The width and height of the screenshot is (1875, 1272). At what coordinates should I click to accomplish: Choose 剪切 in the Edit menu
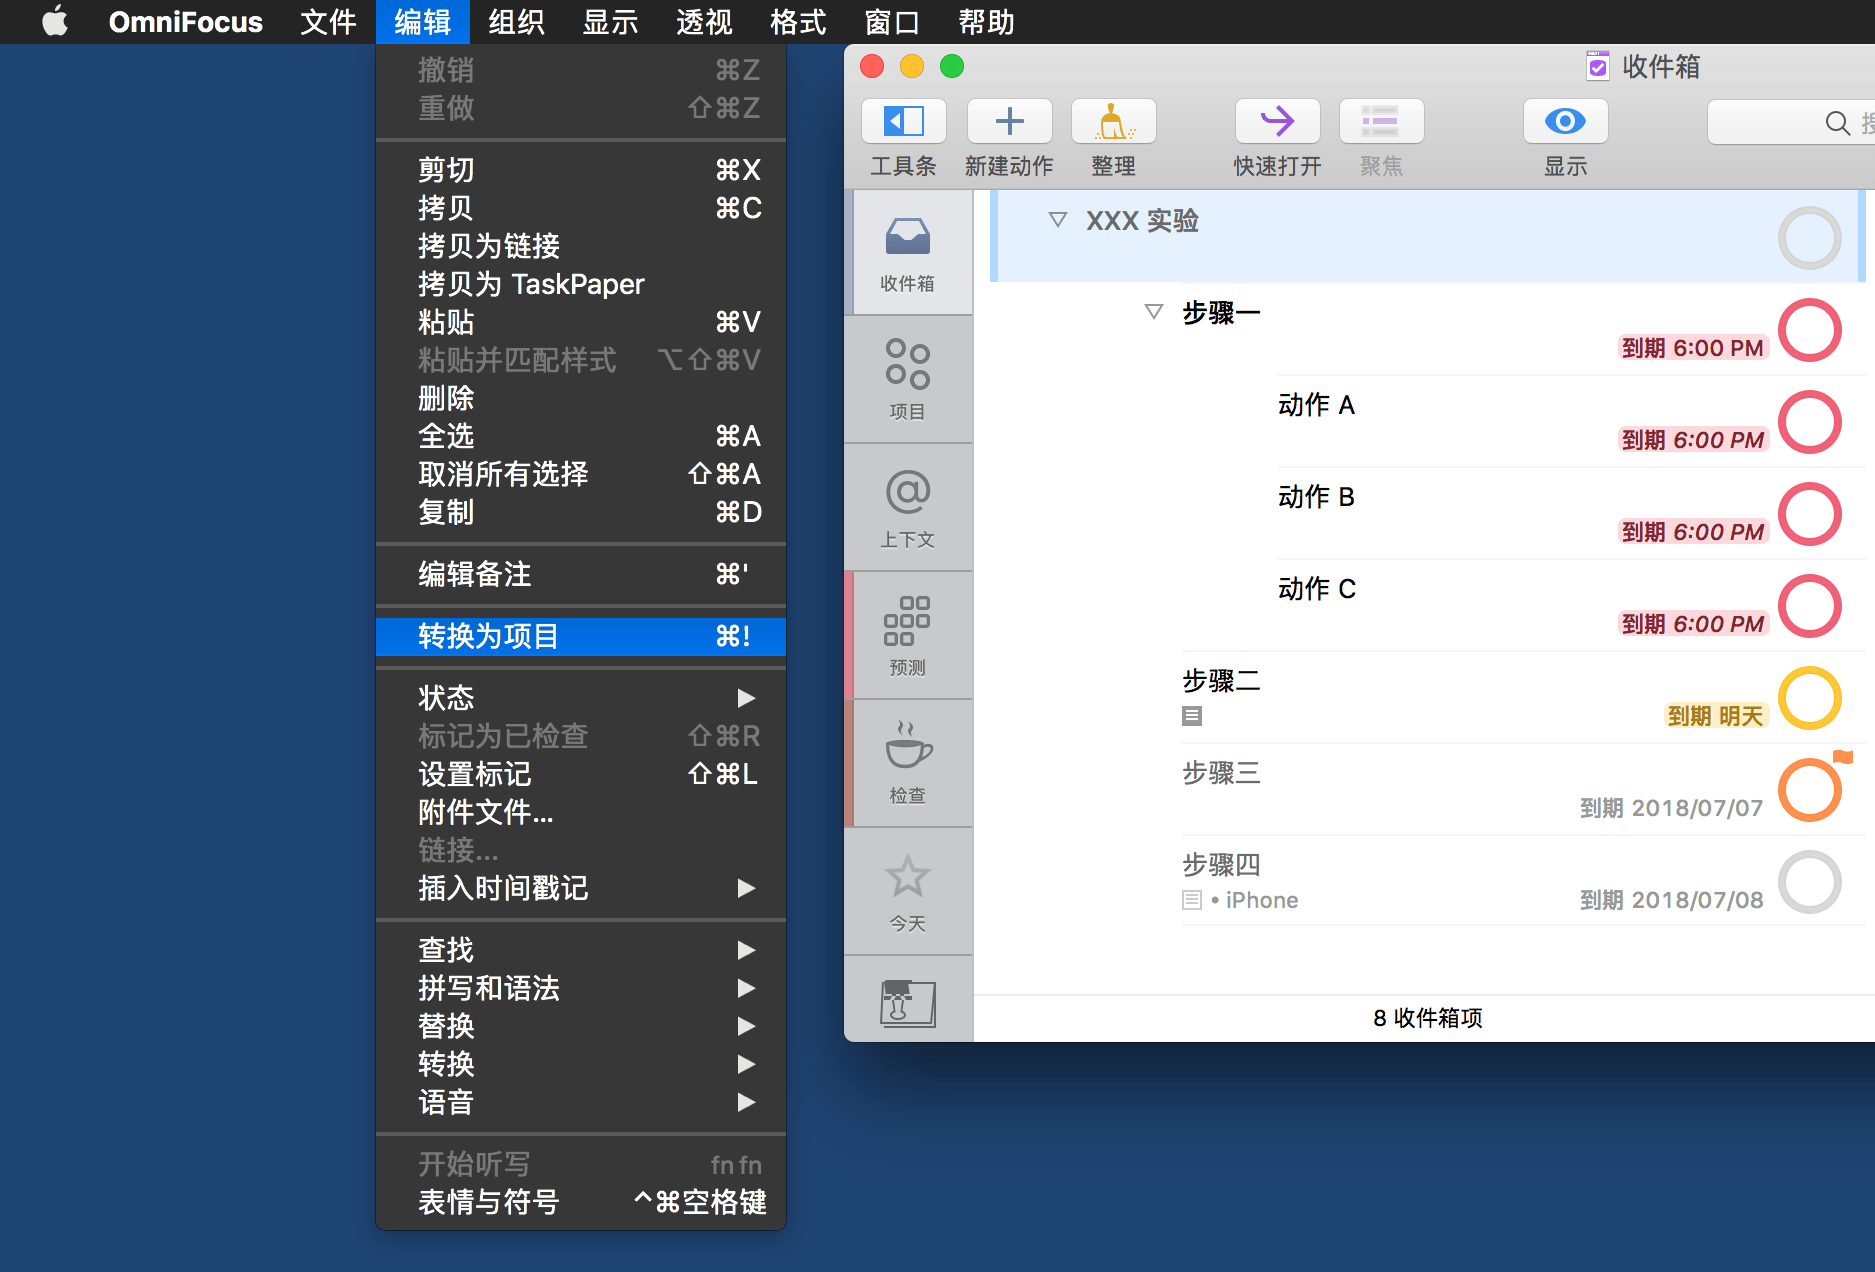[x=581, y=170]
